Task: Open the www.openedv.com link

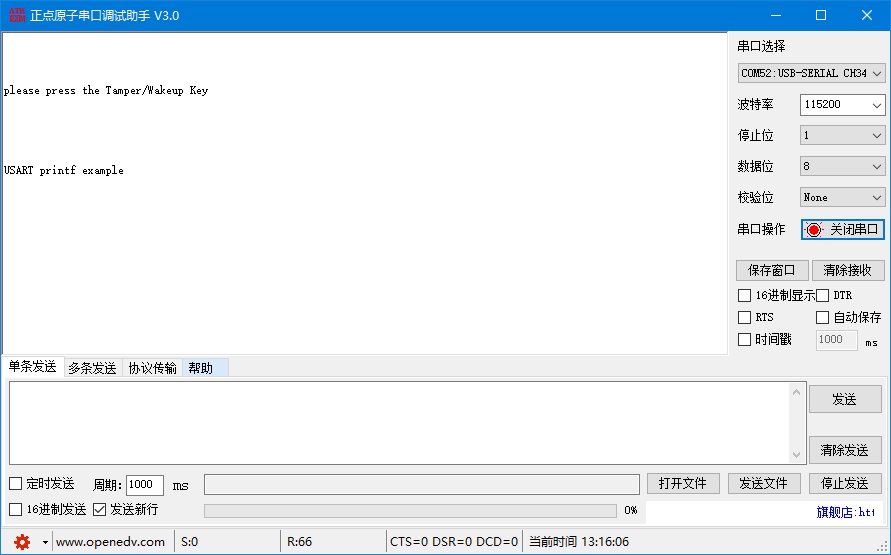Action: coord(110,542)
